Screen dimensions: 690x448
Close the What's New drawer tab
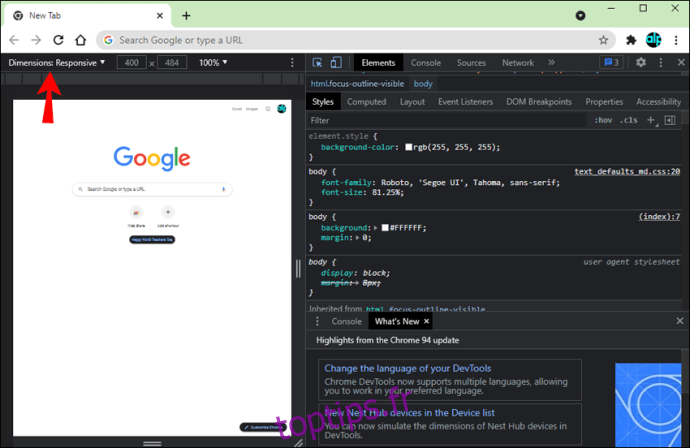426,321
